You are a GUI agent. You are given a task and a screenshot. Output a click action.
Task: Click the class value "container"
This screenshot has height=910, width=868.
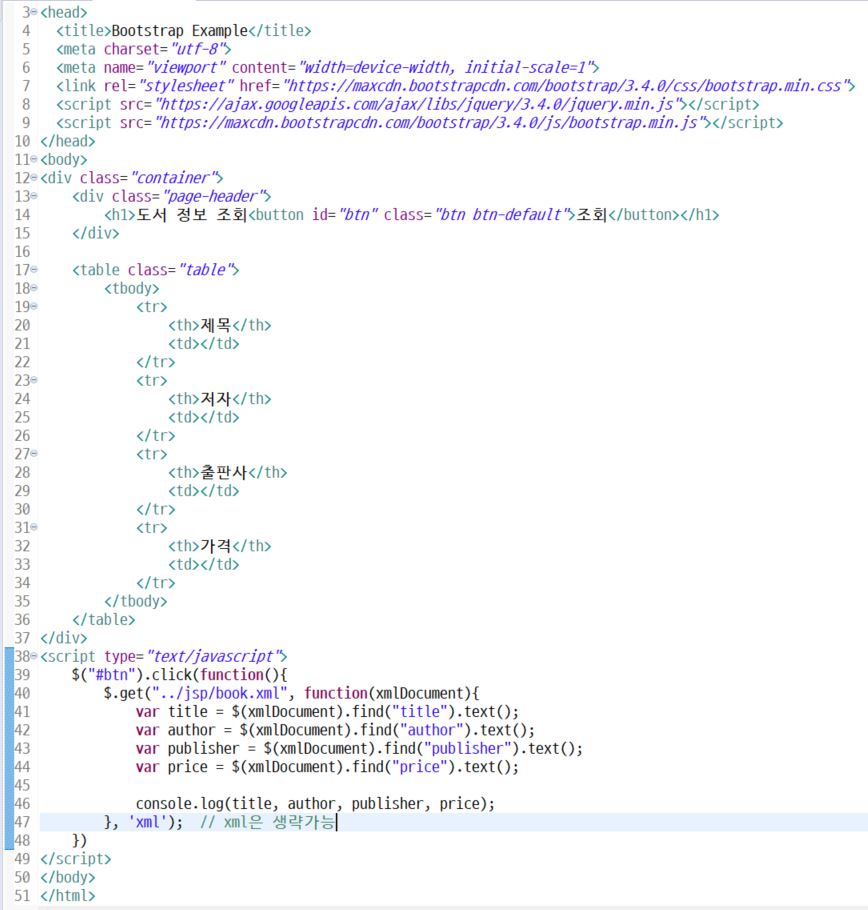(173, 178)
